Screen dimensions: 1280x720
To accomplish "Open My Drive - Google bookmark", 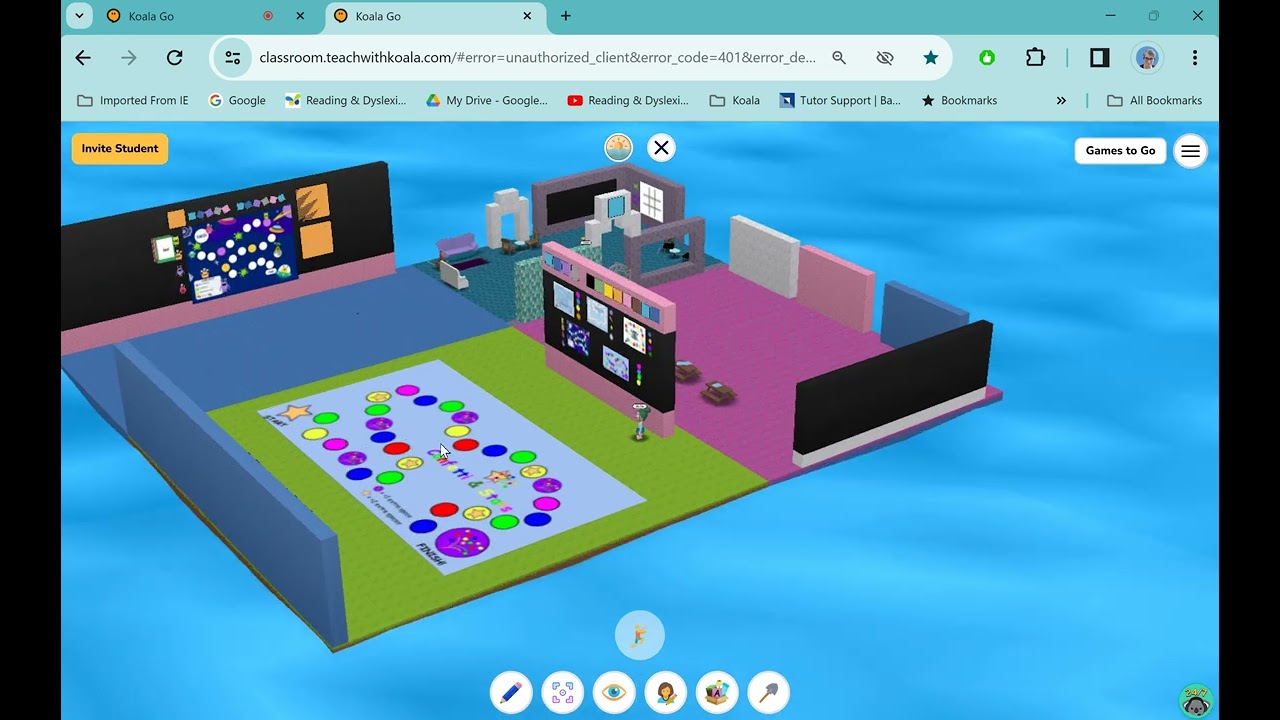I will (487, 100).
